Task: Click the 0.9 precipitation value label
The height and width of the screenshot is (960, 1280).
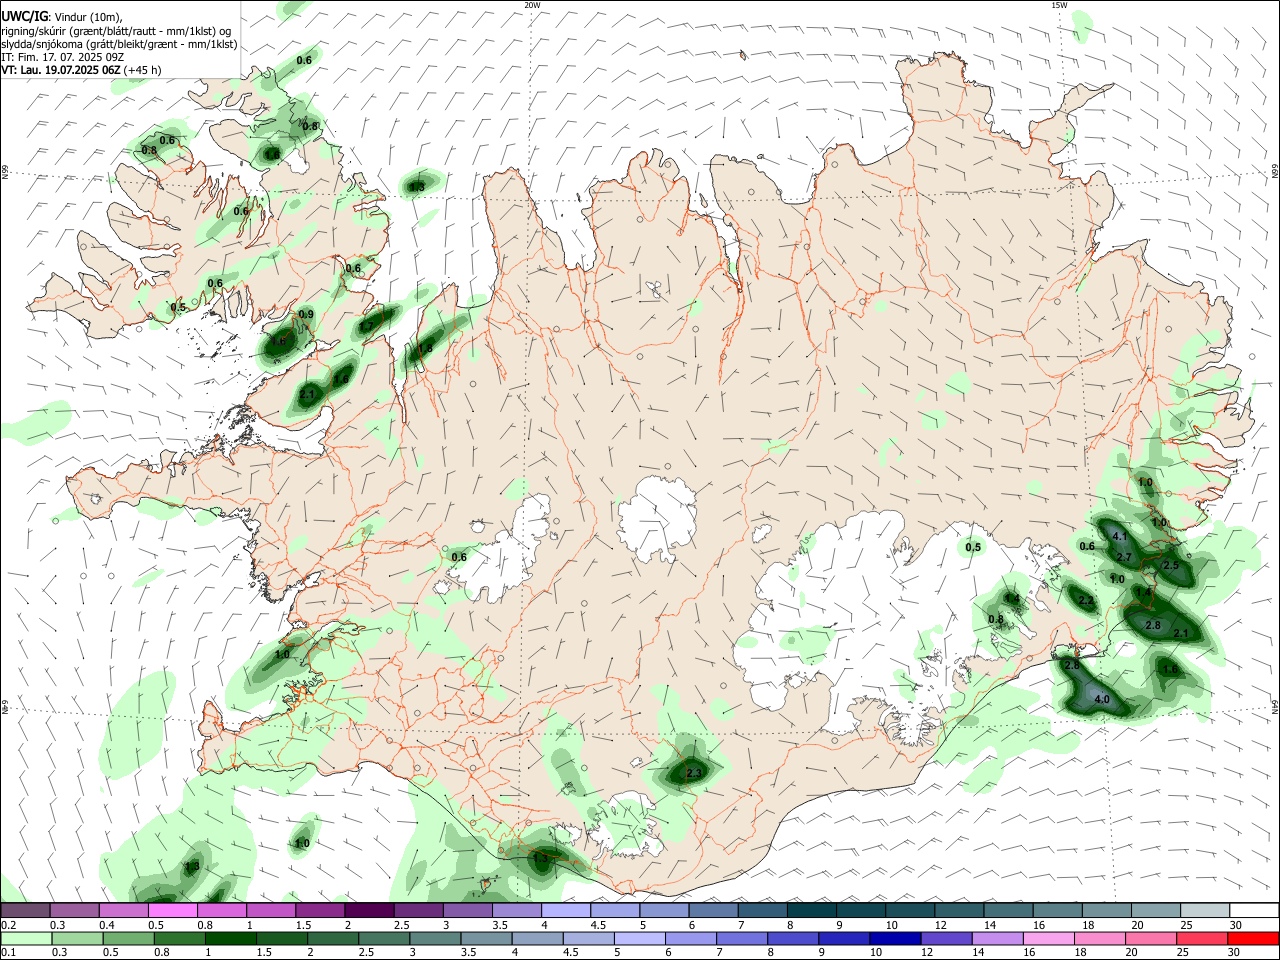Action: tap(306, 315)
